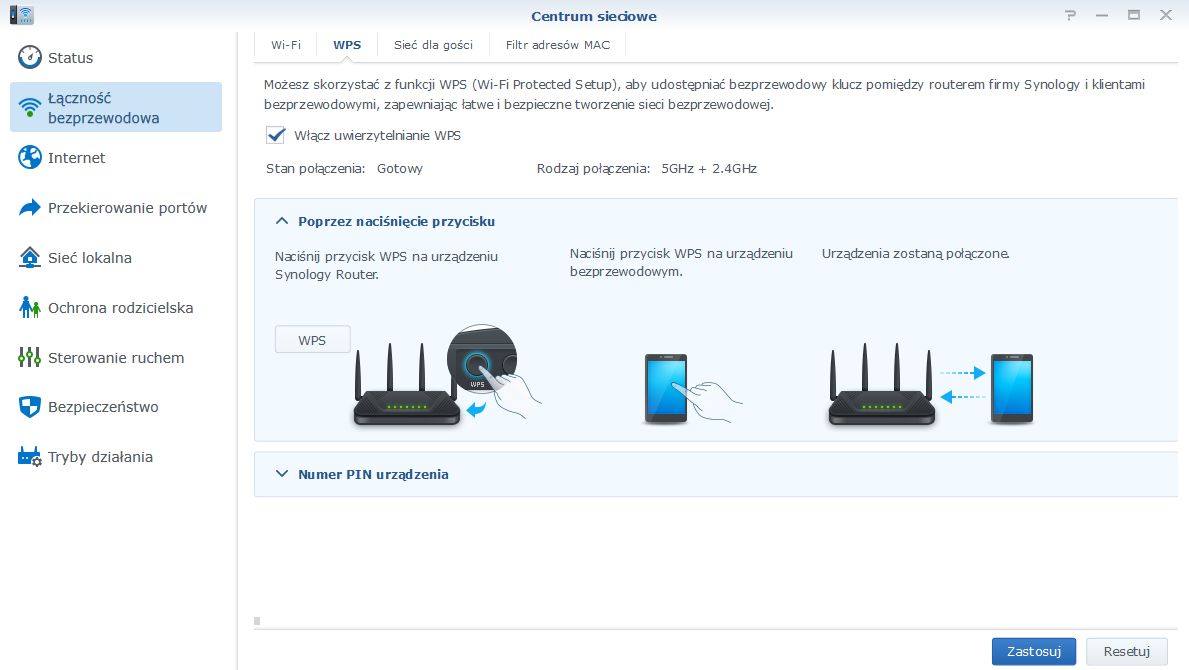This screenshot has height=670, width=1189.
Task: Open help with the question mark icon
Action: [x=1070, y=15]
